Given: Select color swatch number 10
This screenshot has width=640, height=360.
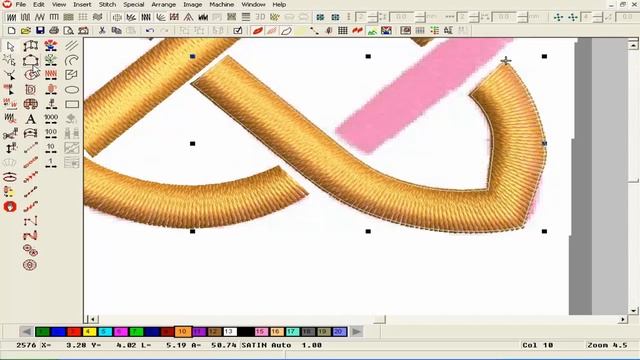Looking at the screenshot, I should click(x=183, y=332).
